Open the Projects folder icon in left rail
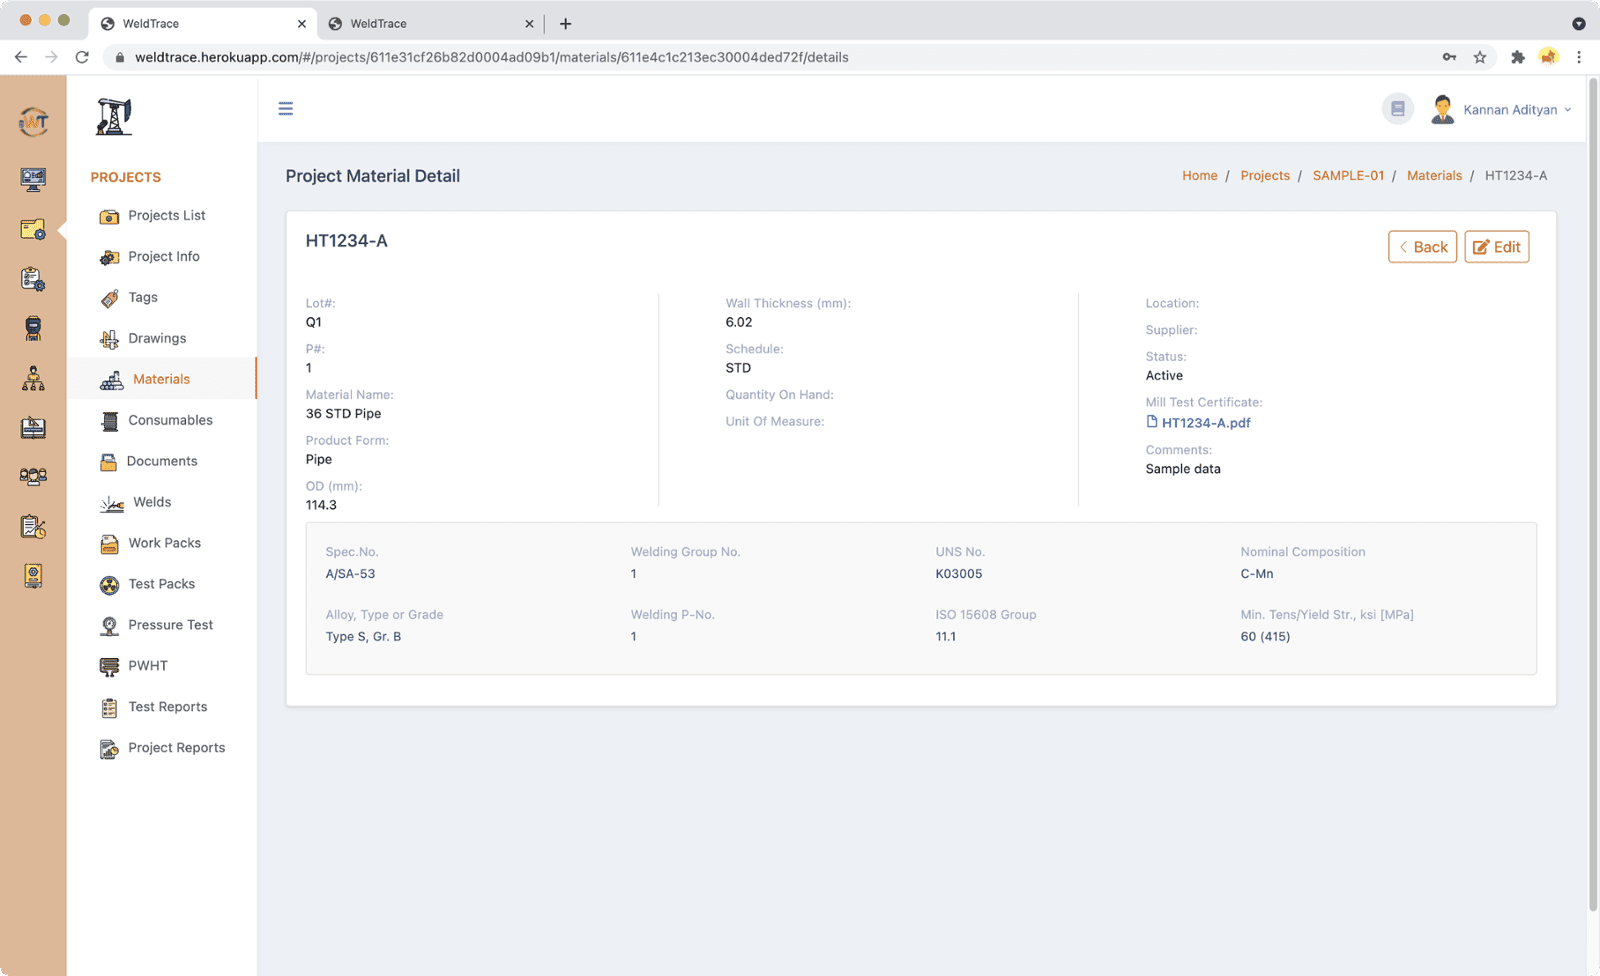 pyautogui.click(x=33, y=230)
